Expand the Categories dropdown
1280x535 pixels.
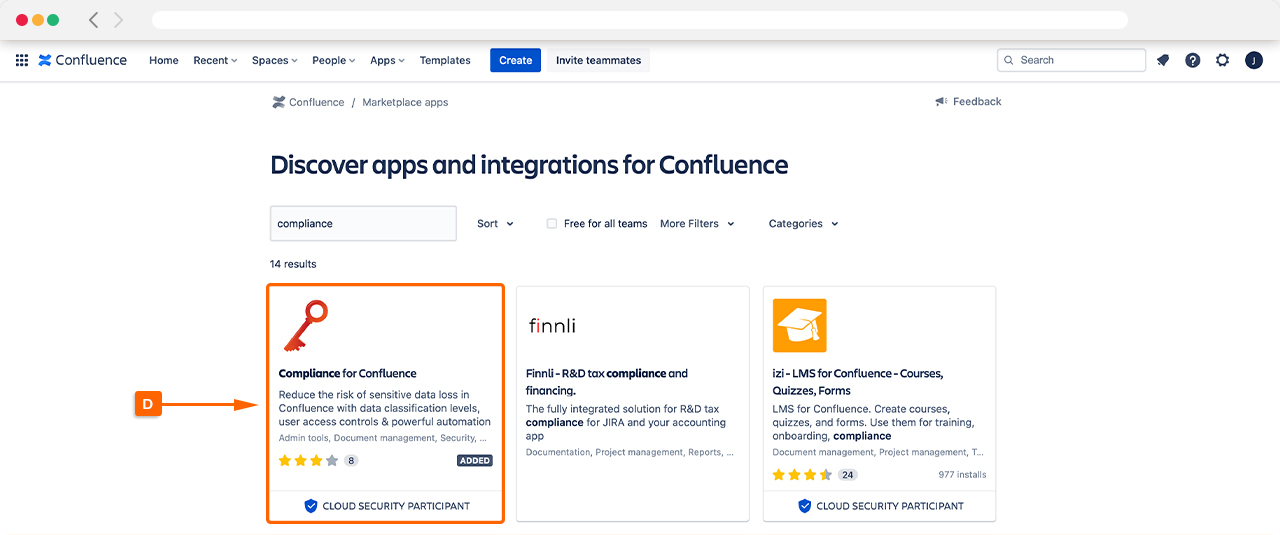click(x=803, y=224)
